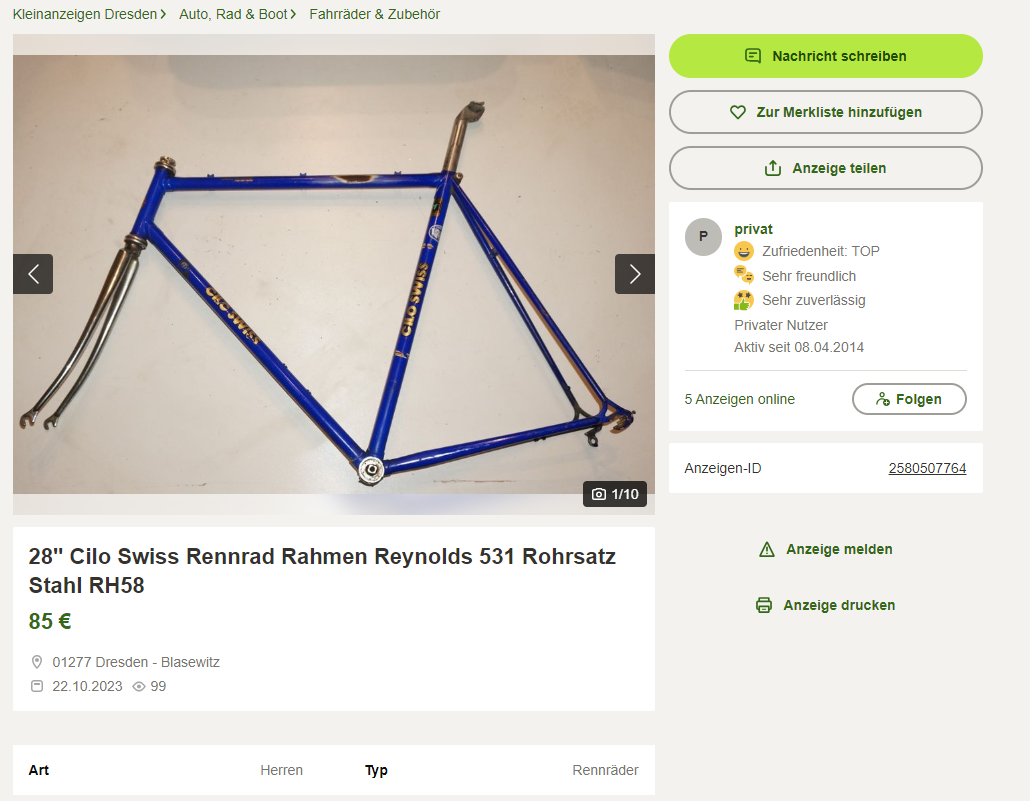This screenshot has height=801, width=1030.
Task: Open the blue bike frame photo
Action: pos(334,274)
